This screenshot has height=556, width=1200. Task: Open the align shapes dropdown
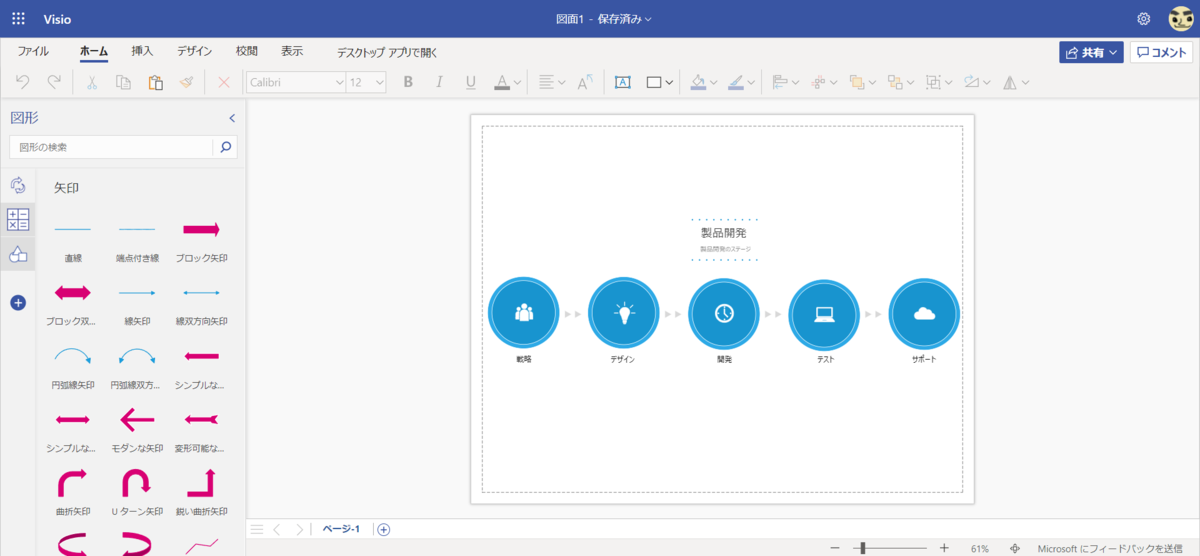click(x=786, y=83)
